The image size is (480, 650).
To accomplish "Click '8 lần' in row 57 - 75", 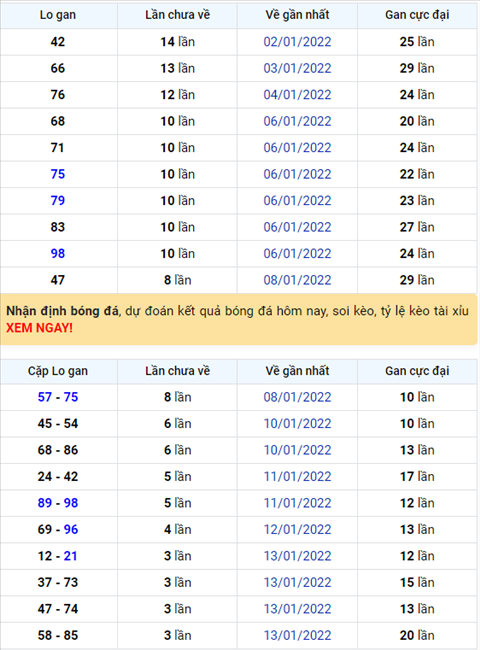I will pyautogui.click(x=177, y=397).
